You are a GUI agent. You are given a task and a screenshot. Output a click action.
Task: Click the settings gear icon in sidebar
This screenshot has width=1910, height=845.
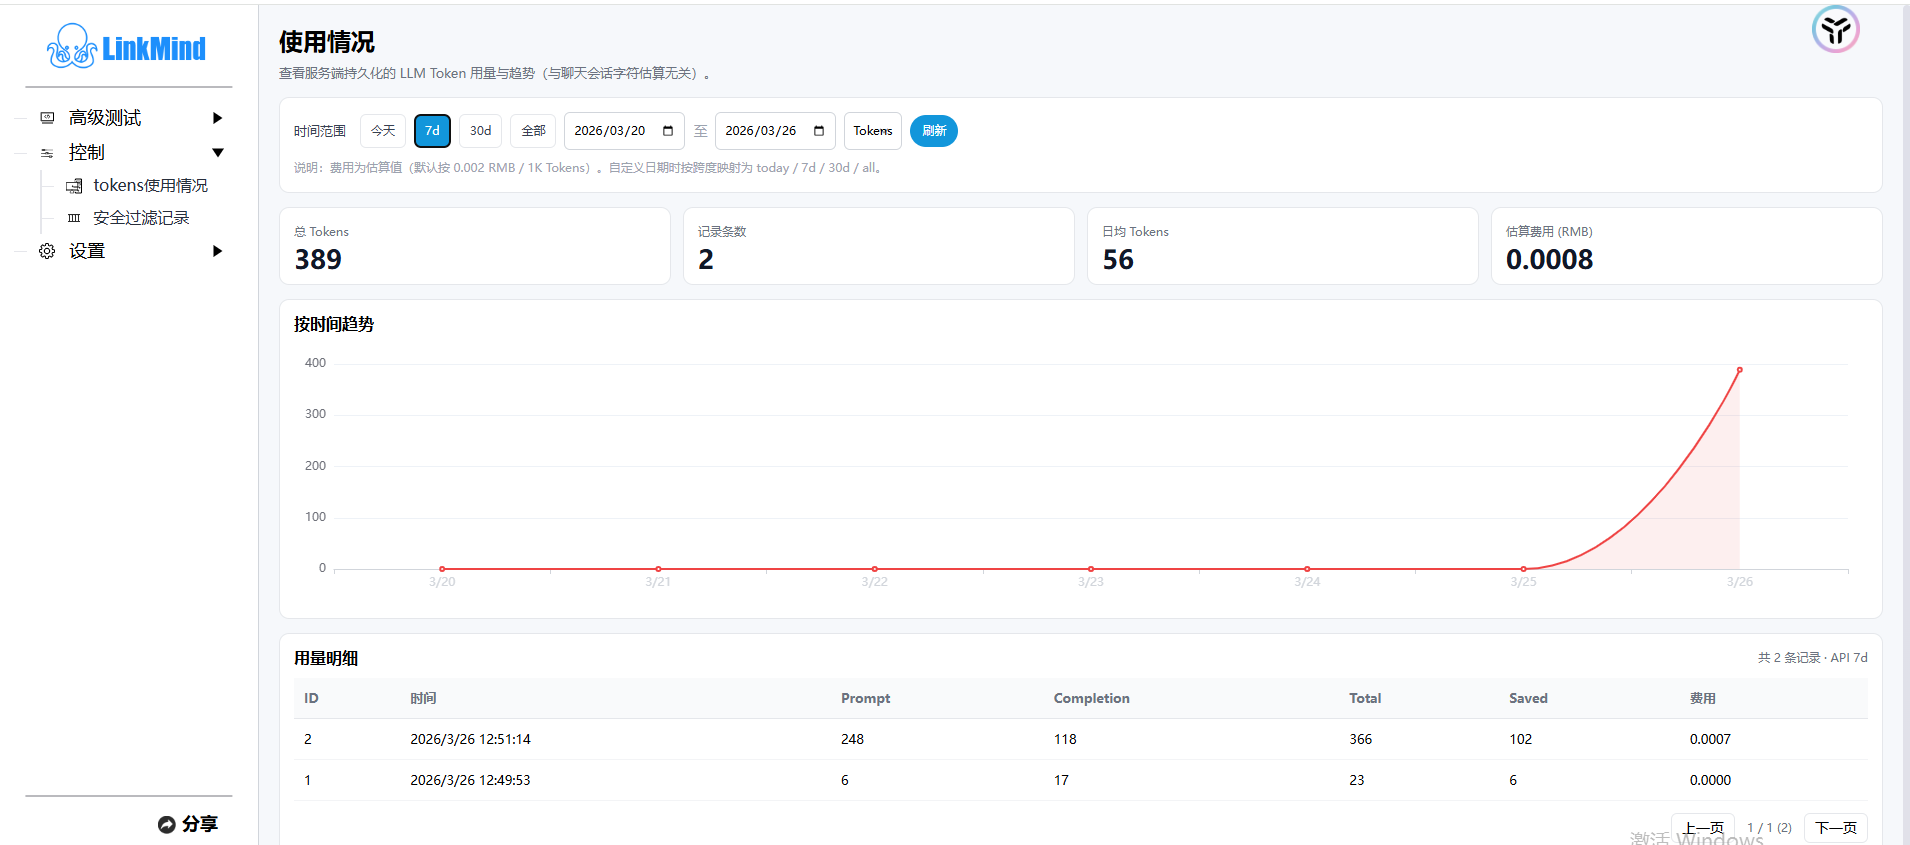click(47, 251)
